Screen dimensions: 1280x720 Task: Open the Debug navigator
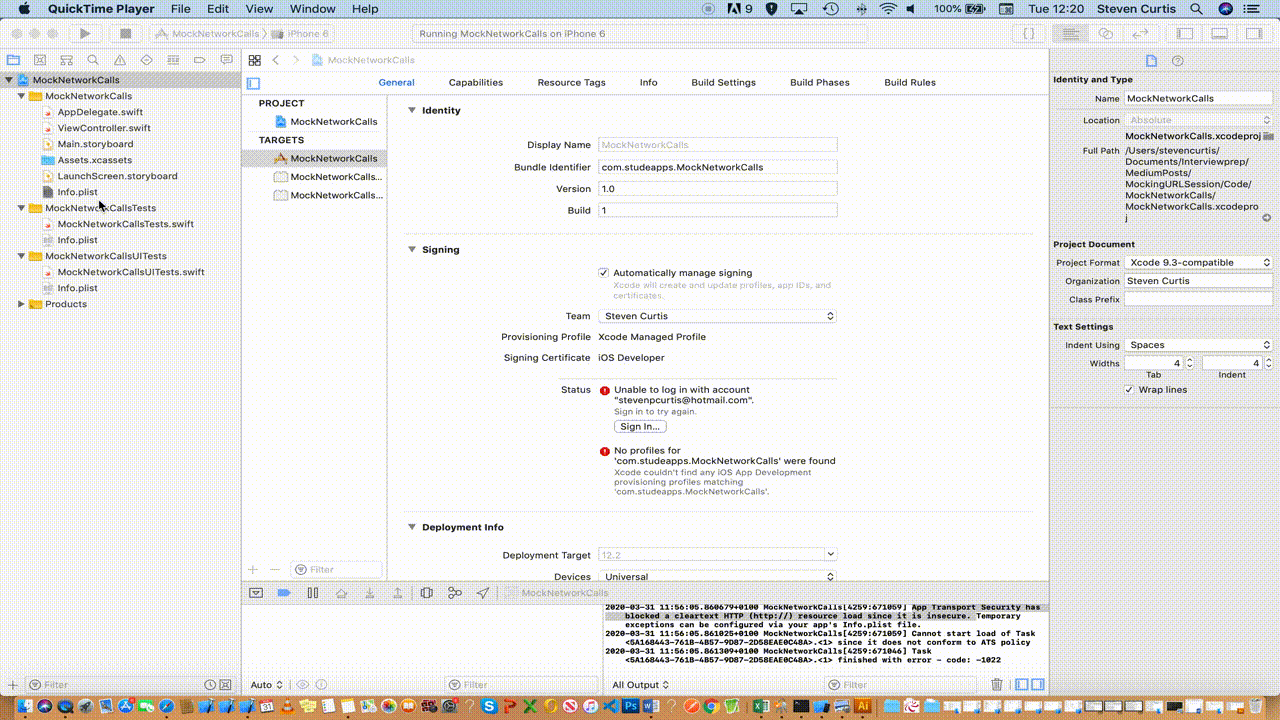[x=173, y=60]
